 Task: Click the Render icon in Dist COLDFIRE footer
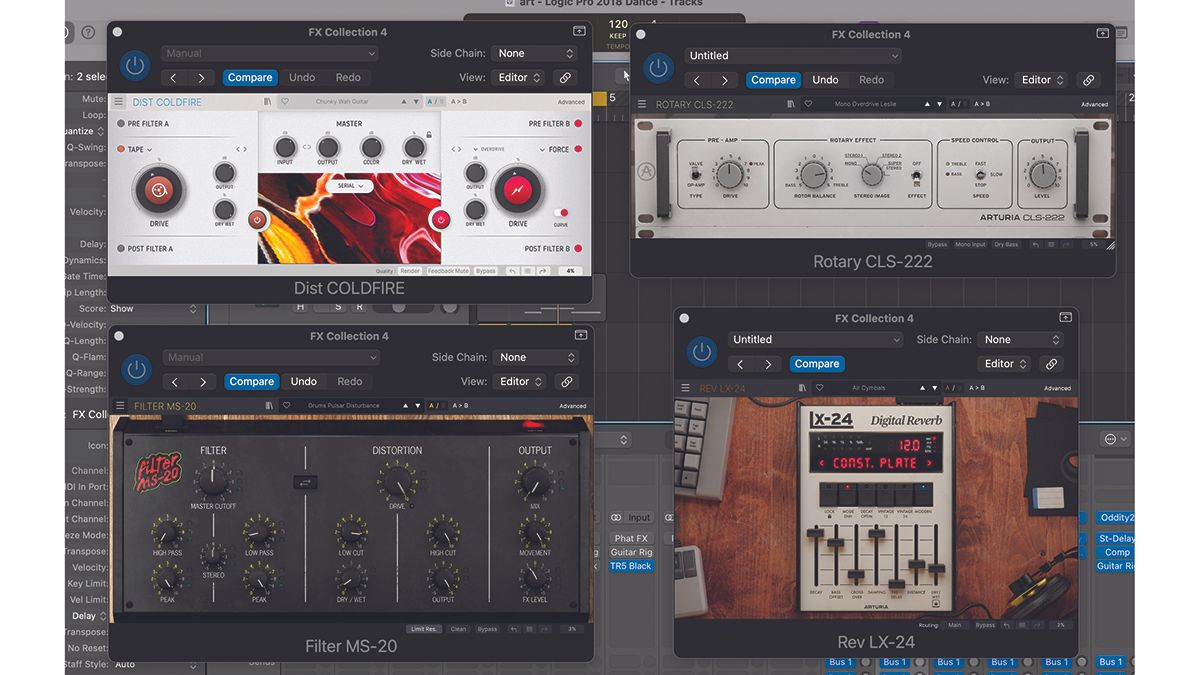click(409, 270)
